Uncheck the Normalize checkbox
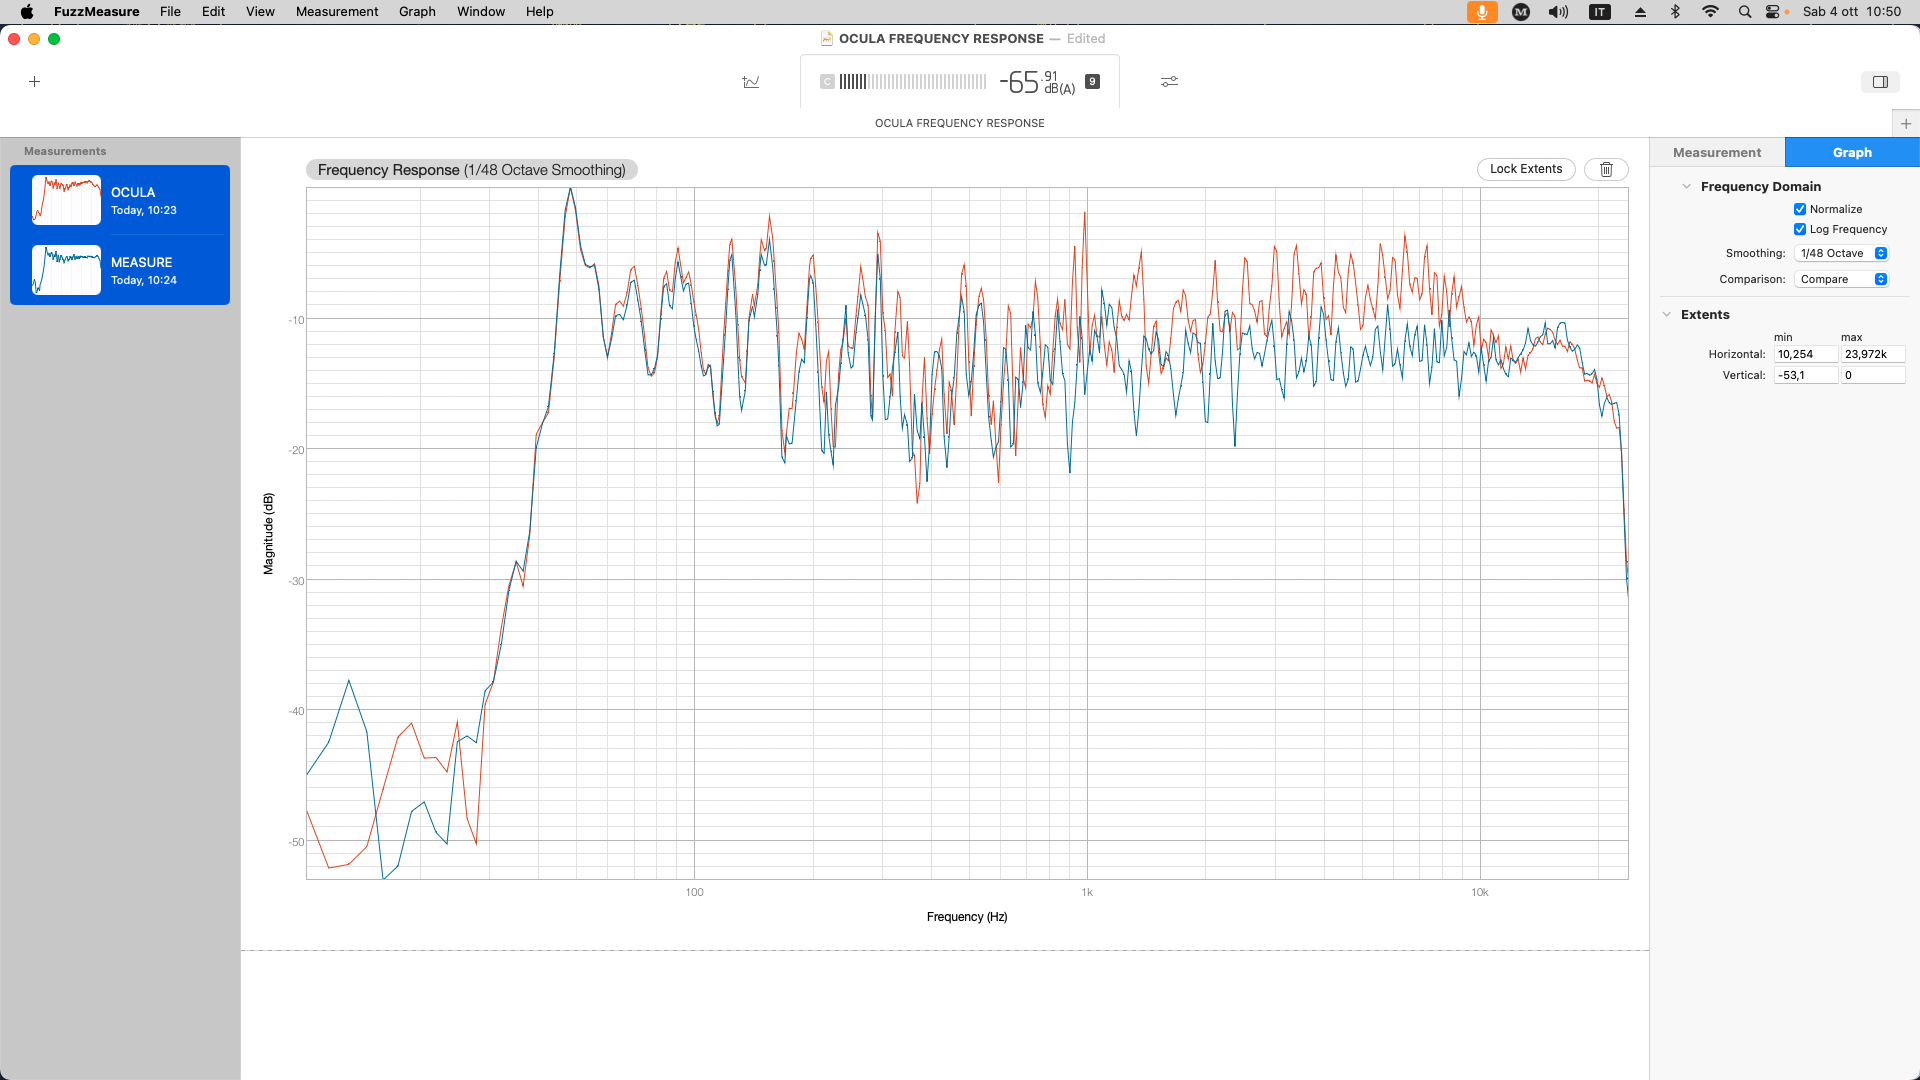Viewport: 1920px width, 1080px height. point(1800,209)
